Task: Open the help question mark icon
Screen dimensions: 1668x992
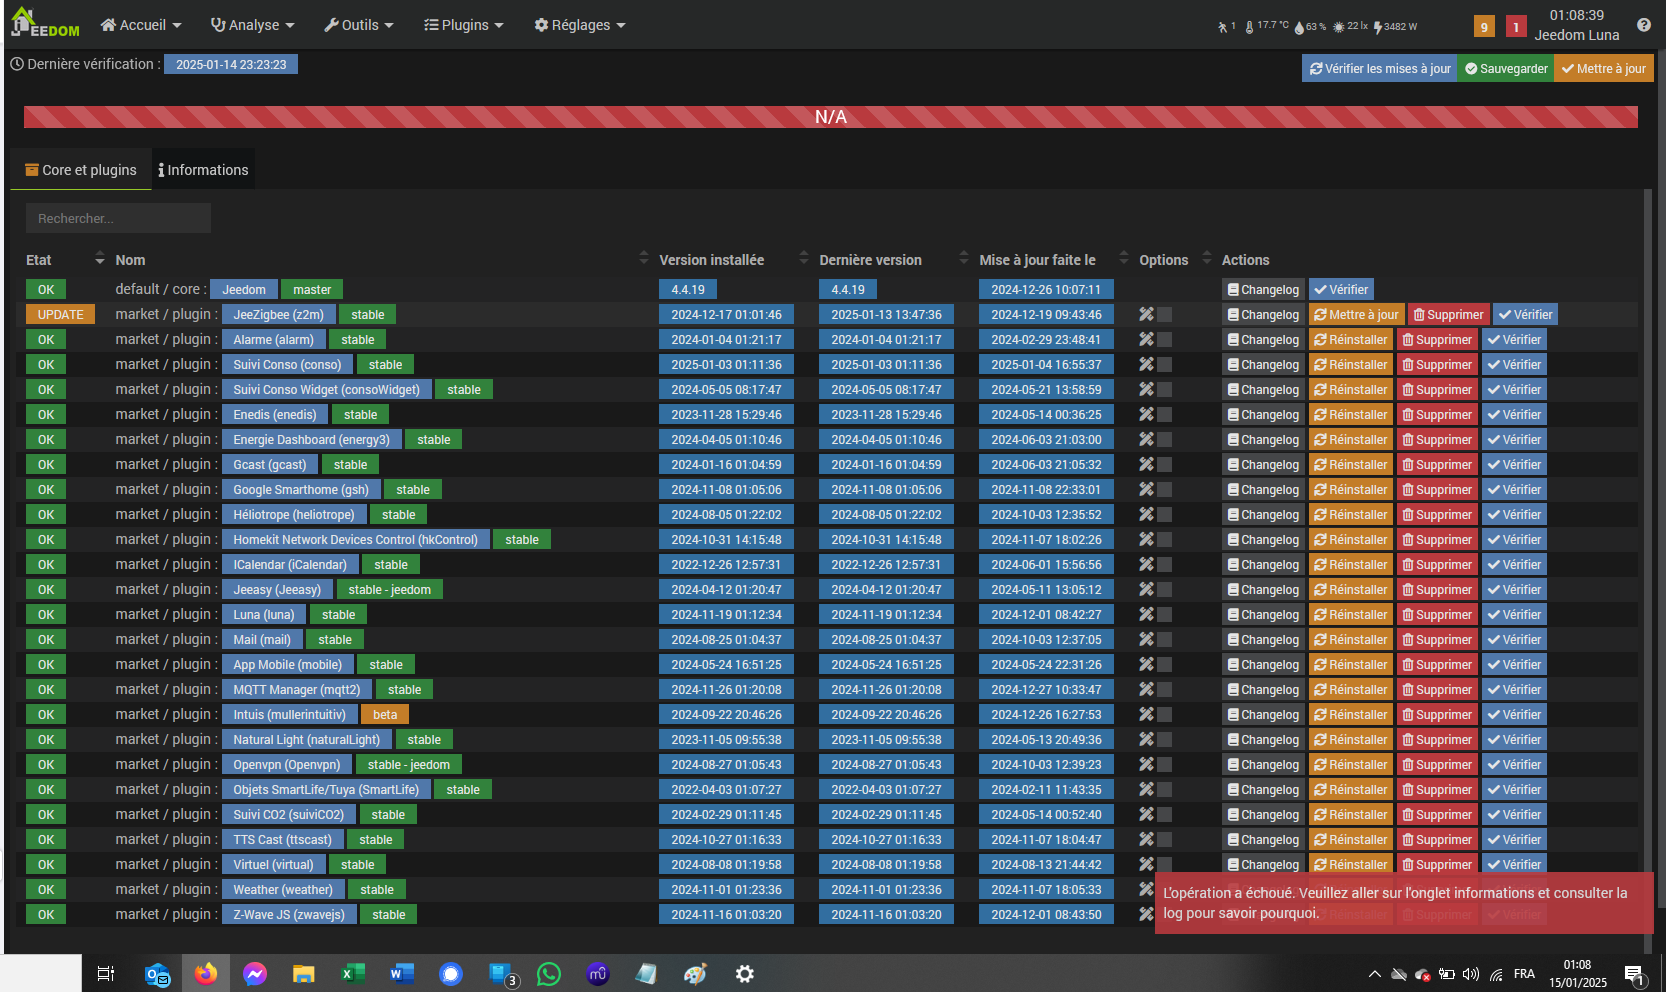Action: (x=1643, y=25)
